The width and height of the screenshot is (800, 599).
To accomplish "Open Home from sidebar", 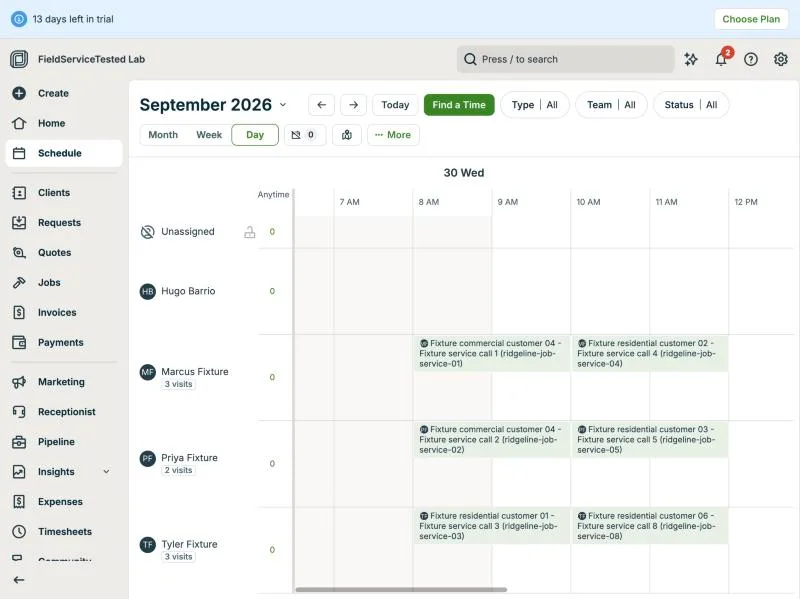I will point(51,123).
